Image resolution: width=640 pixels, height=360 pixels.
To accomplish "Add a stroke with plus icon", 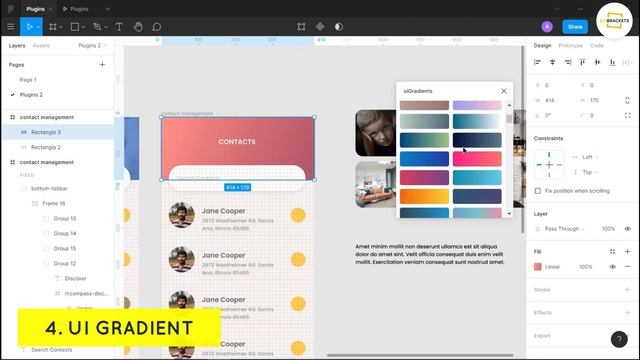I will [627, 290].
